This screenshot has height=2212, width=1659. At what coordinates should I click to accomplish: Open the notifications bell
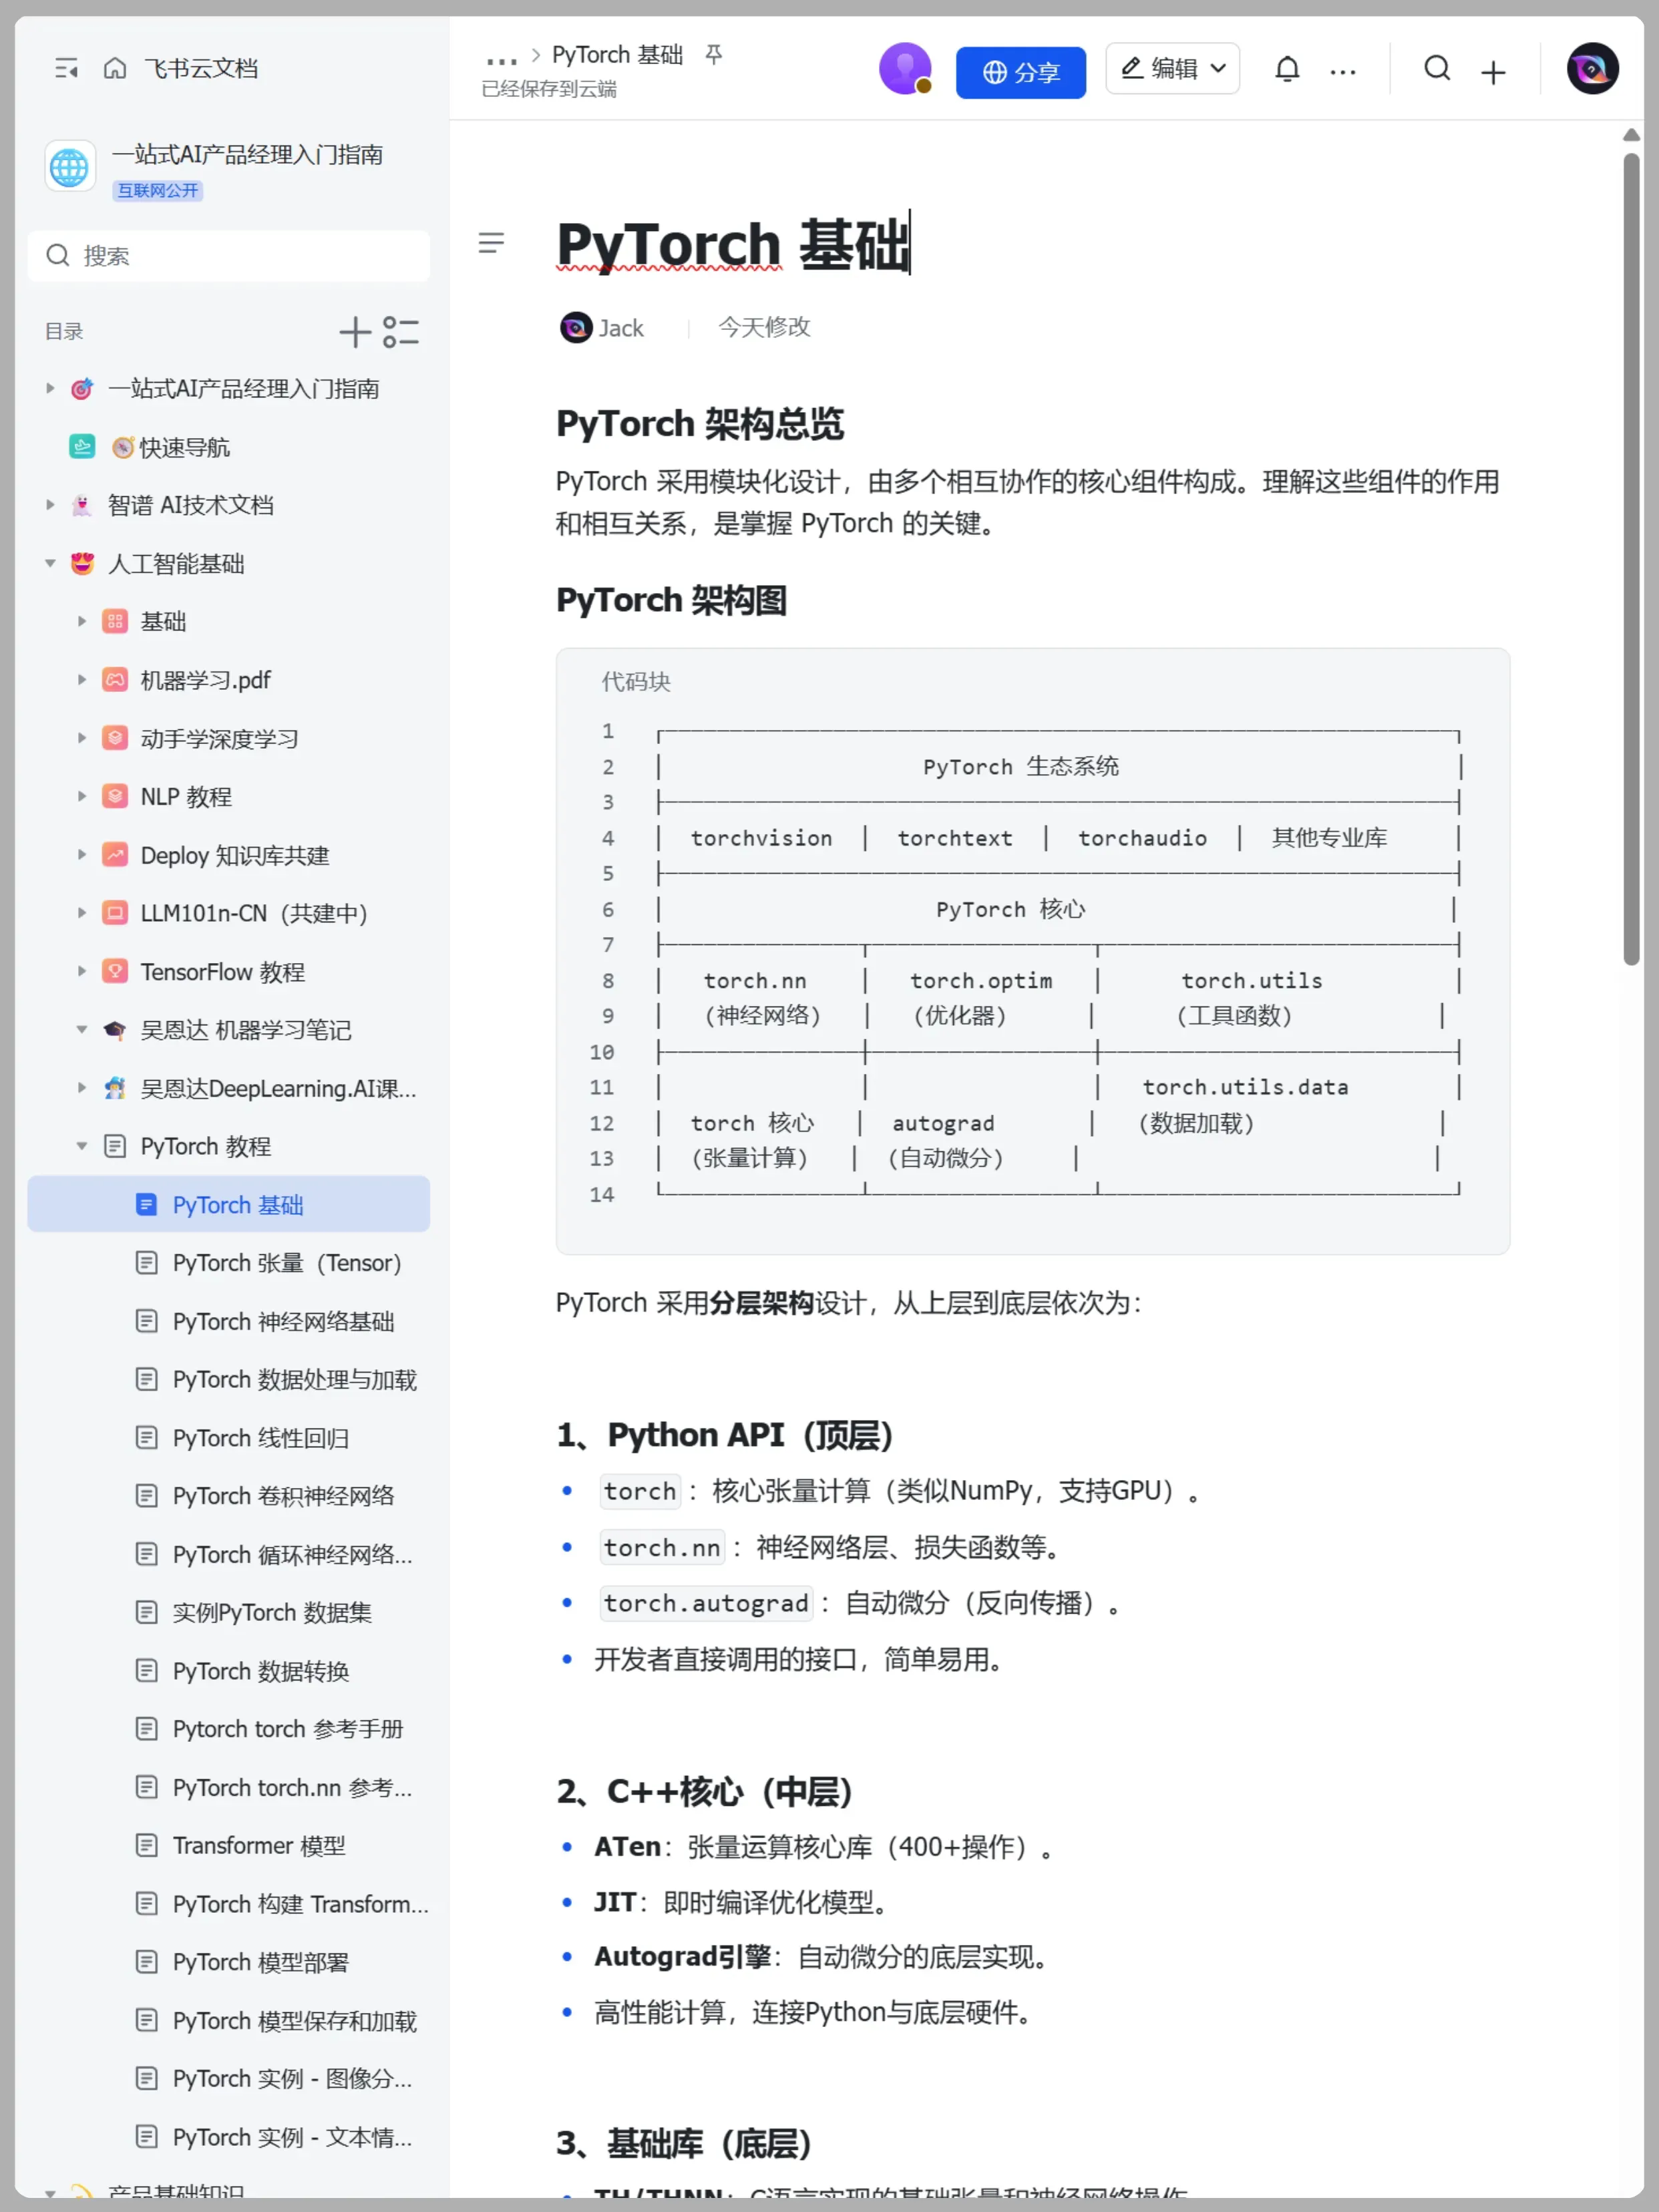pyautogui.click(x=1287, y=69)
